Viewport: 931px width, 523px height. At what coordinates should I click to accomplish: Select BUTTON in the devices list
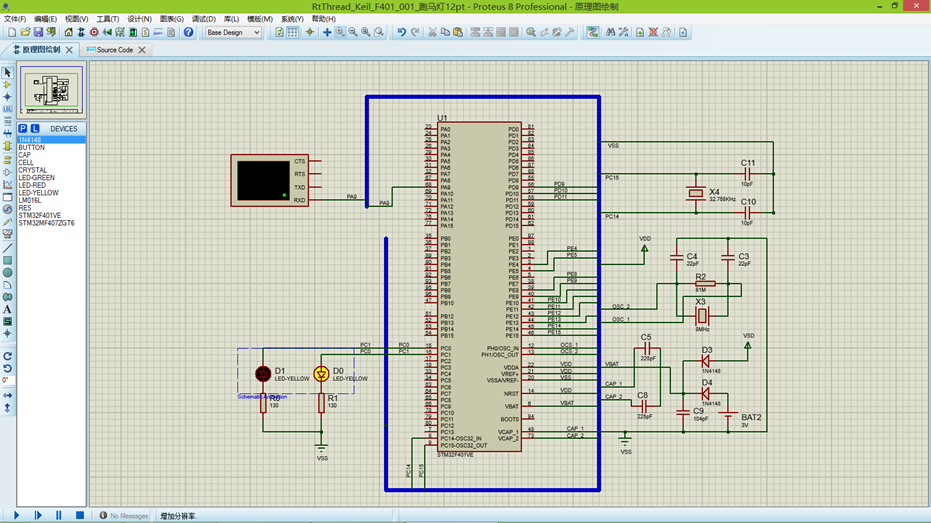pyautogui.click(x=51, y=147)
